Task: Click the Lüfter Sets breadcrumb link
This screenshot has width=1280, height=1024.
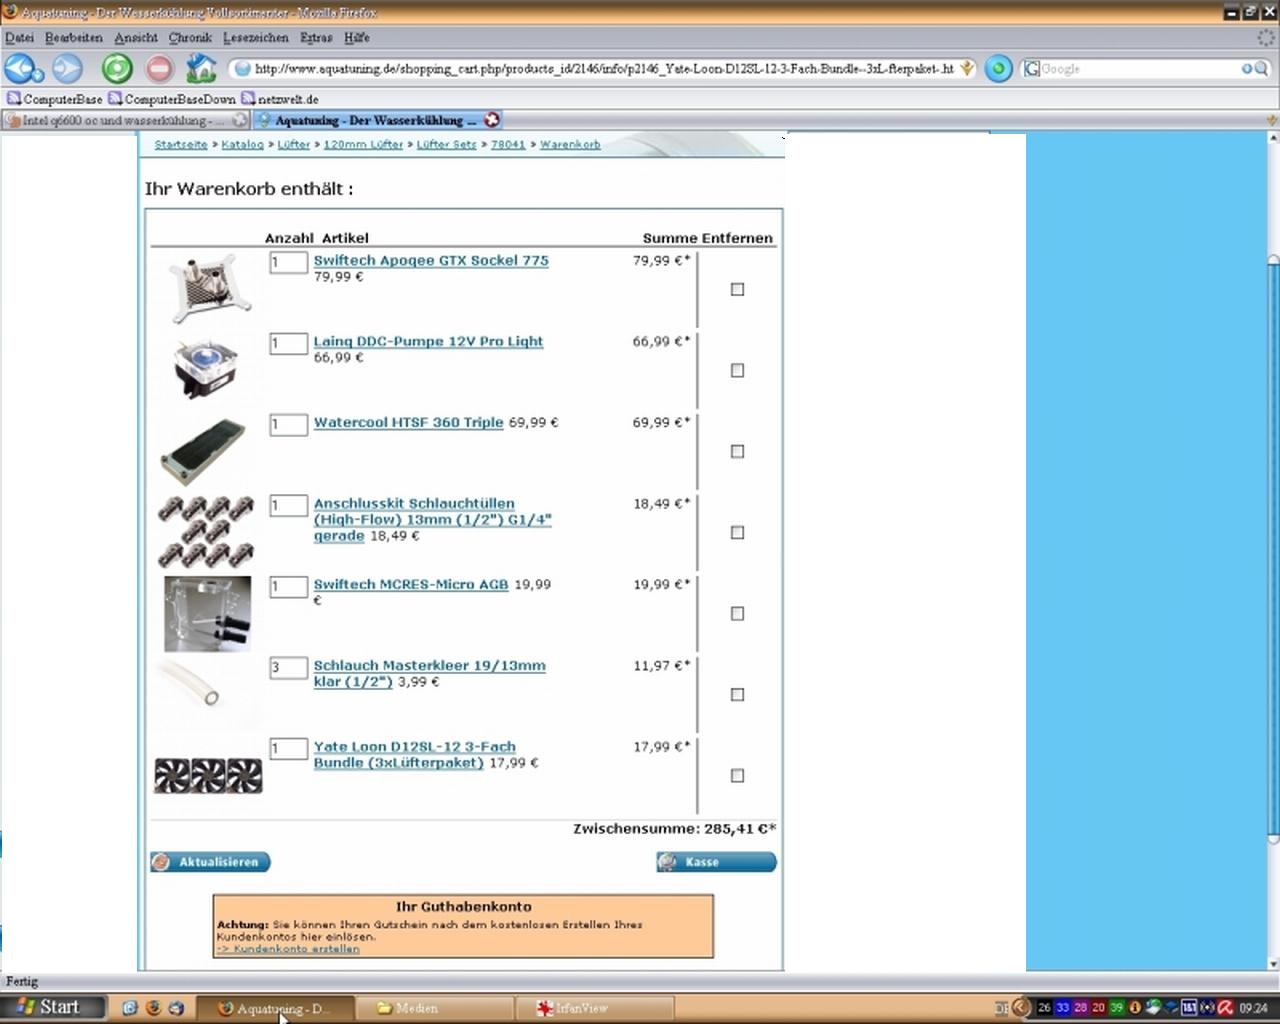Action: coord(446,144)
